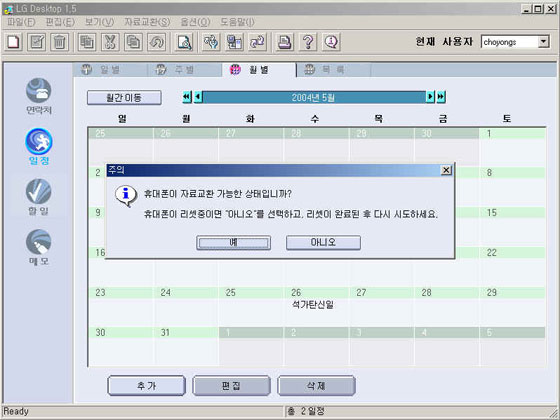560x420 pixels.
Task: Select the May 26 석가탄신일 calendar cell
Action: (x=316, y=306)
